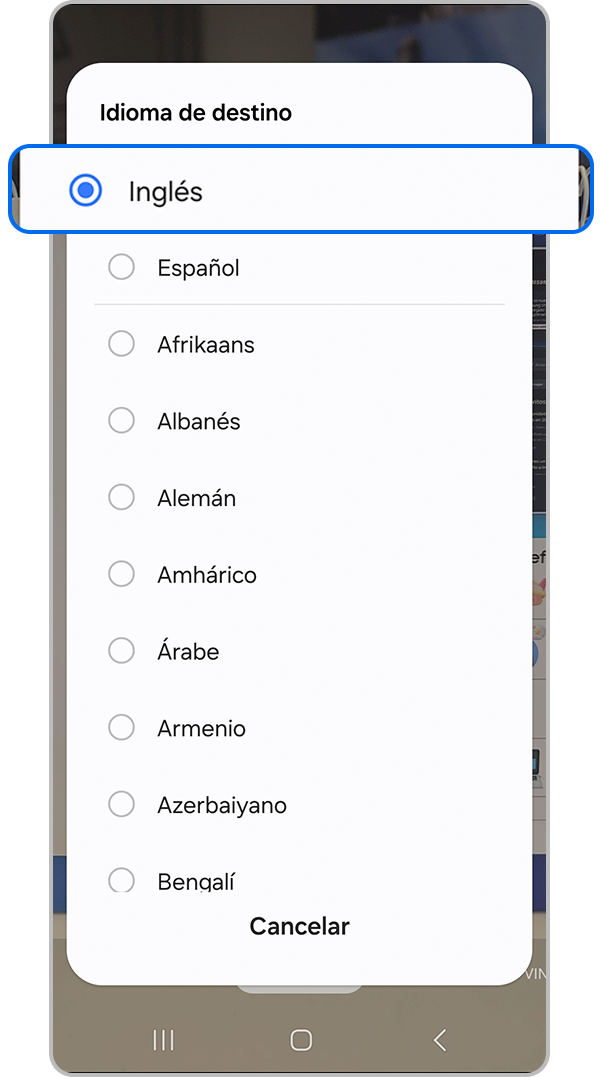Select the Azerbaiyano radio button
The height and width of the screenshot is (1077, 600).
tap(121, 804)
